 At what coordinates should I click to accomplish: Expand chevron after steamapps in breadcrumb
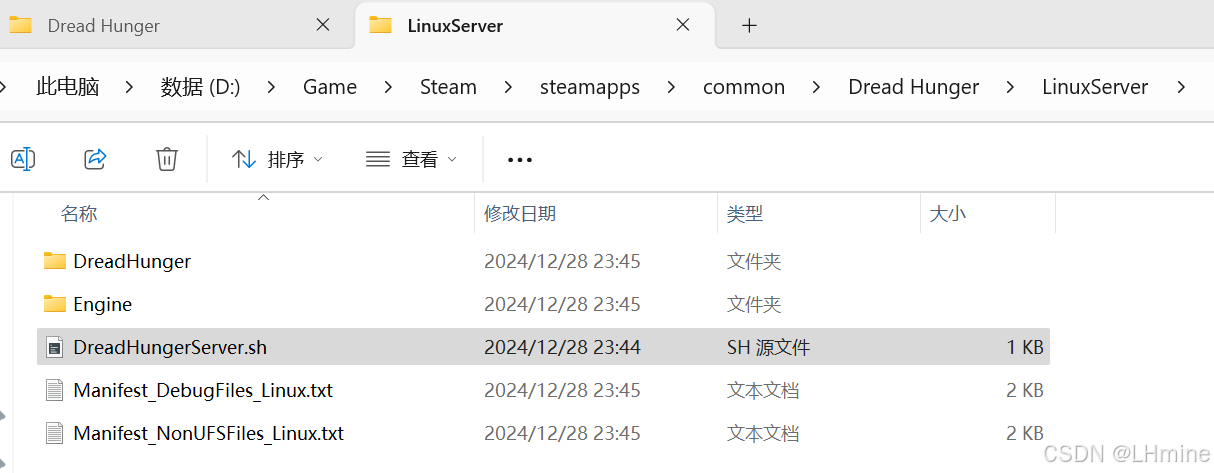(x=672, y=87)
